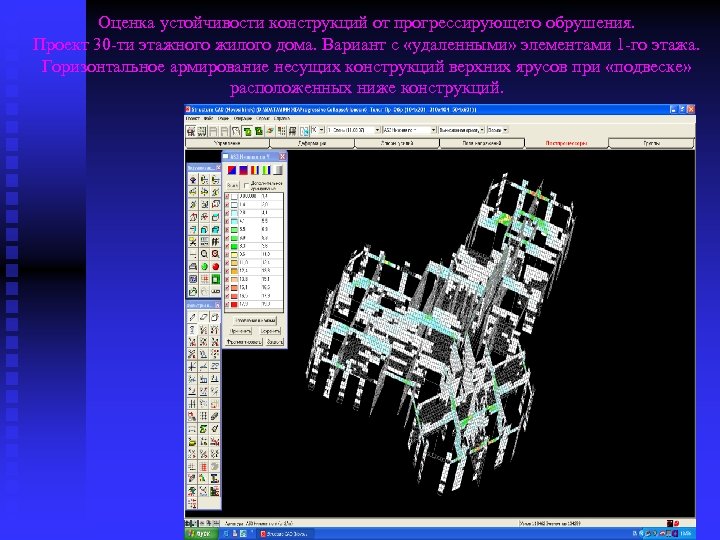Image resolution: width=720 pixels, height=540 pixels.
Task: Toggle checkbox of the 9.6 yellow row
Action: (x=227, y=254)
